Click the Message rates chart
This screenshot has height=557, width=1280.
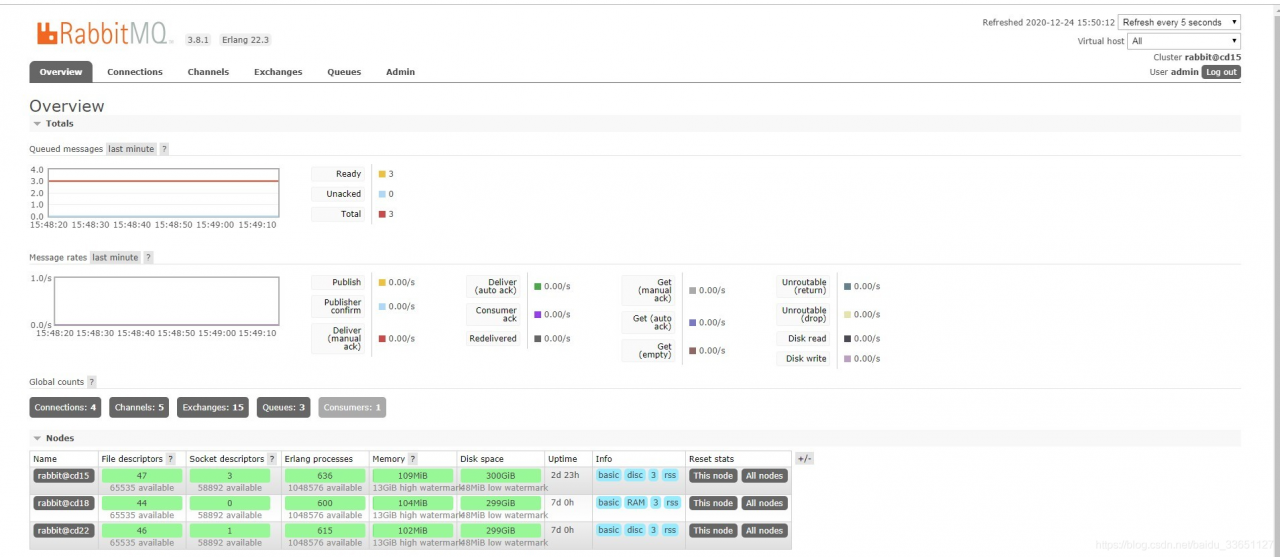click(166, 301)
